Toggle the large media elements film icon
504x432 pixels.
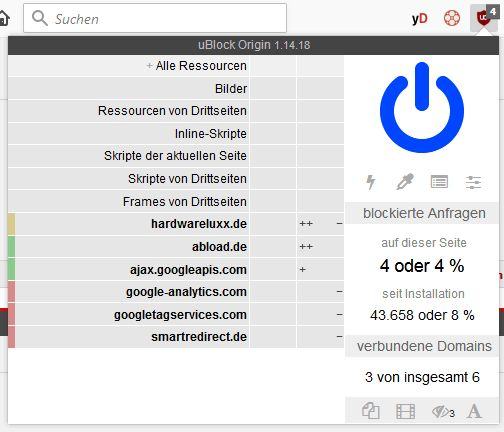tap(405, 411)
